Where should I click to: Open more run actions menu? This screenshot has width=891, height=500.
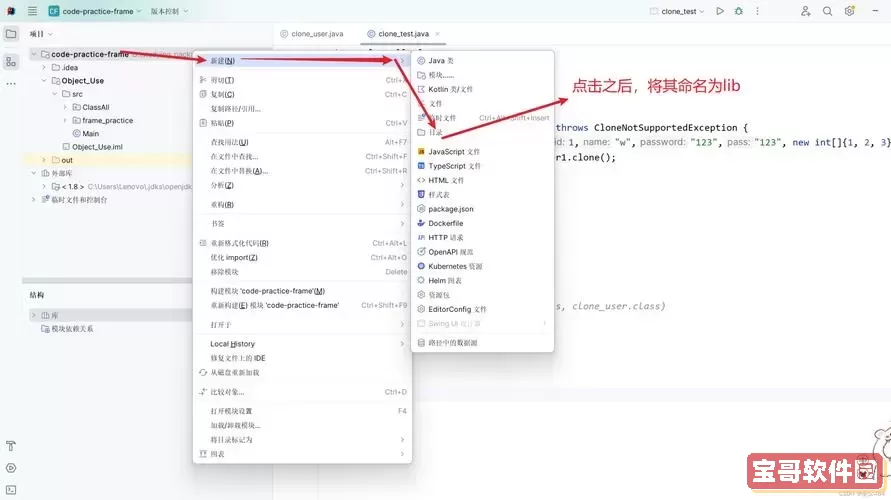coord(757,11)
